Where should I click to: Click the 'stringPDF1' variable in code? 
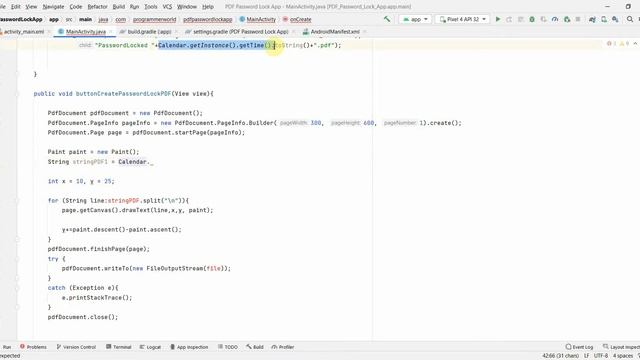click(x=90, y=162)
